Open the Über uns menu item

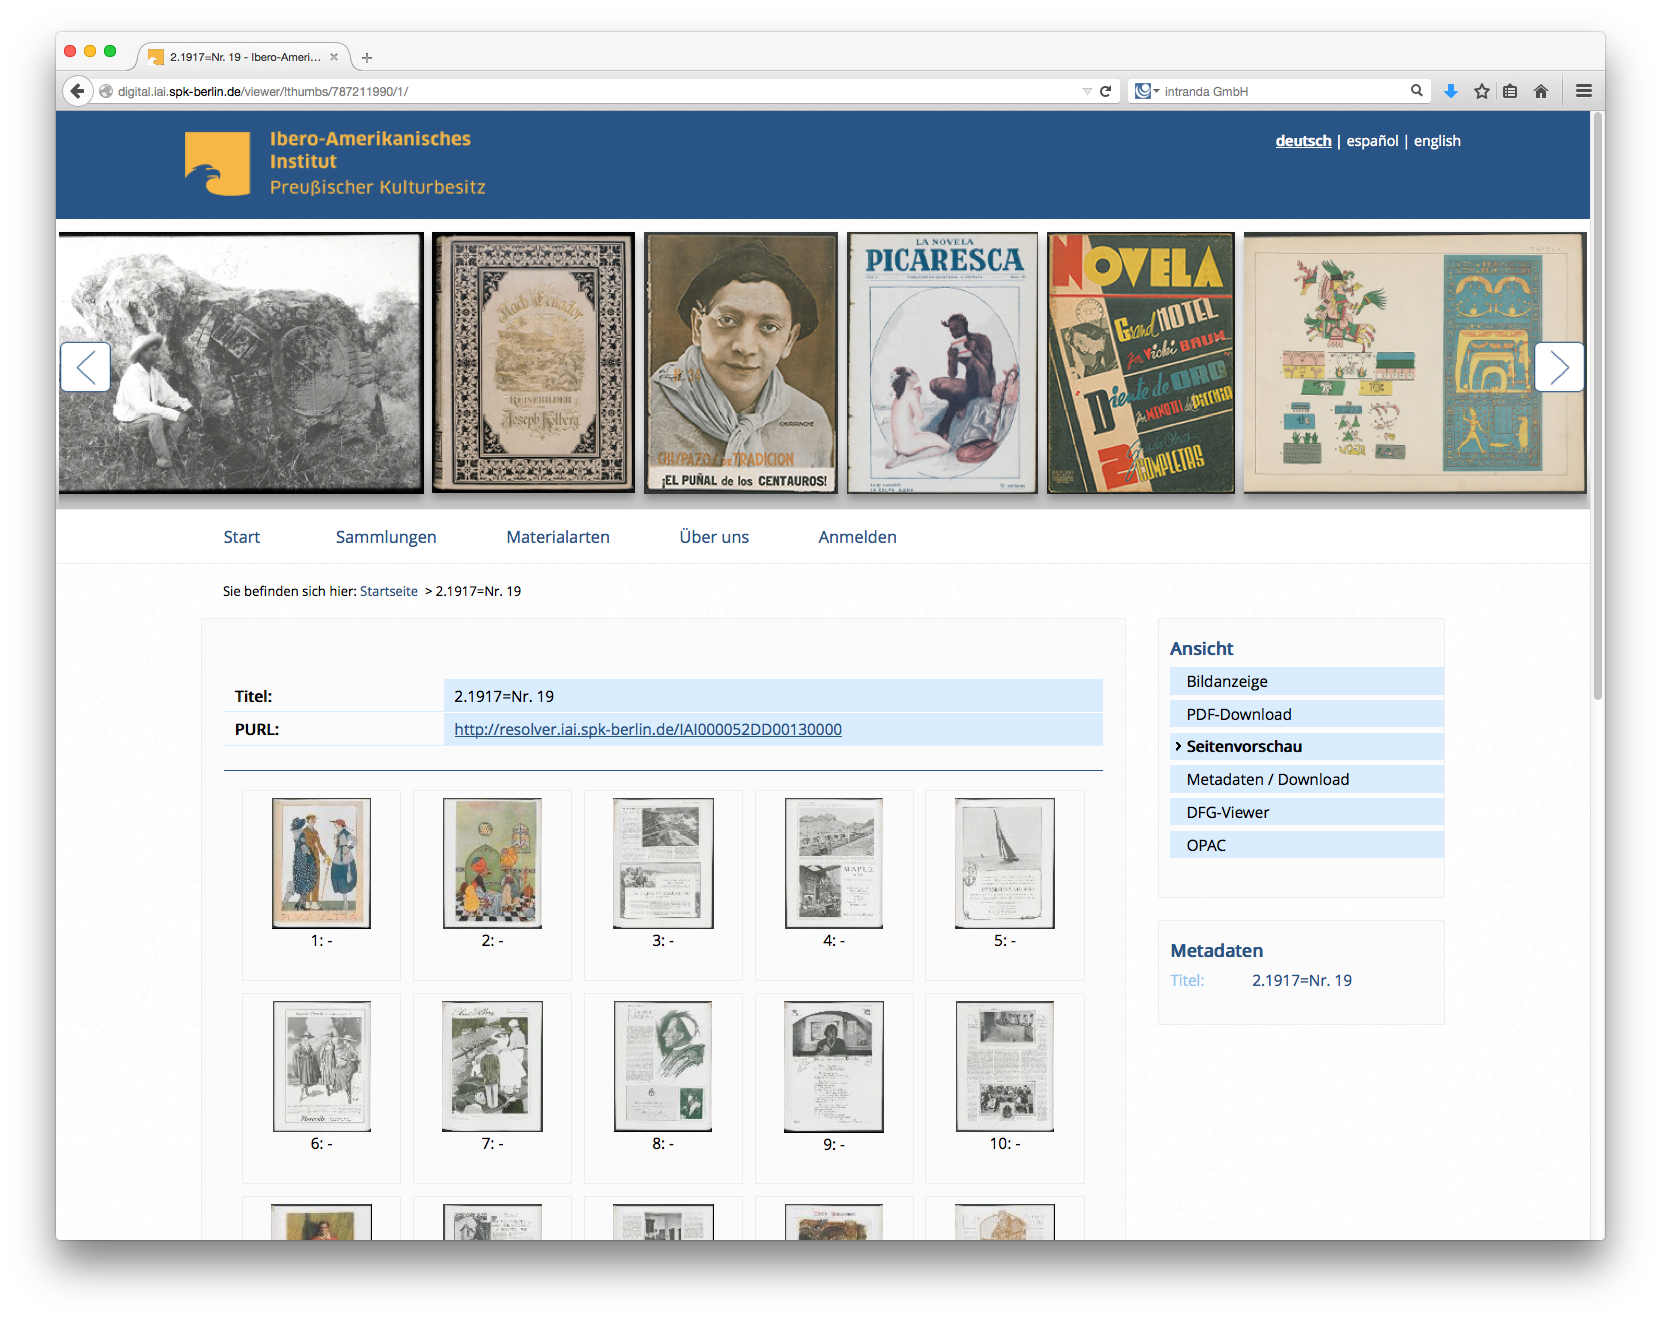[714, 537]
